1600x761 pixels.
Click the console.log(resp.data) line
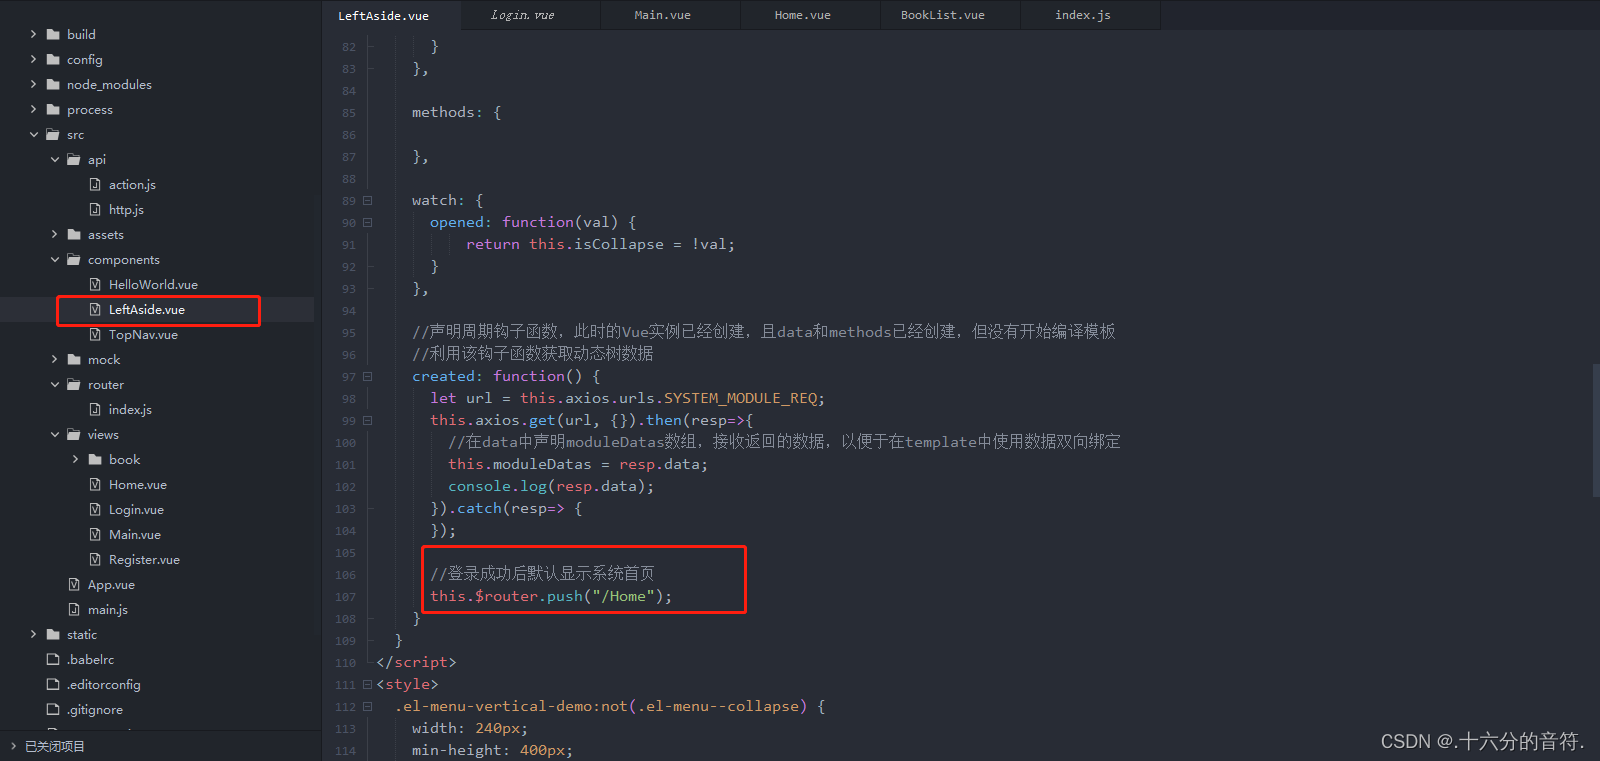551,486
